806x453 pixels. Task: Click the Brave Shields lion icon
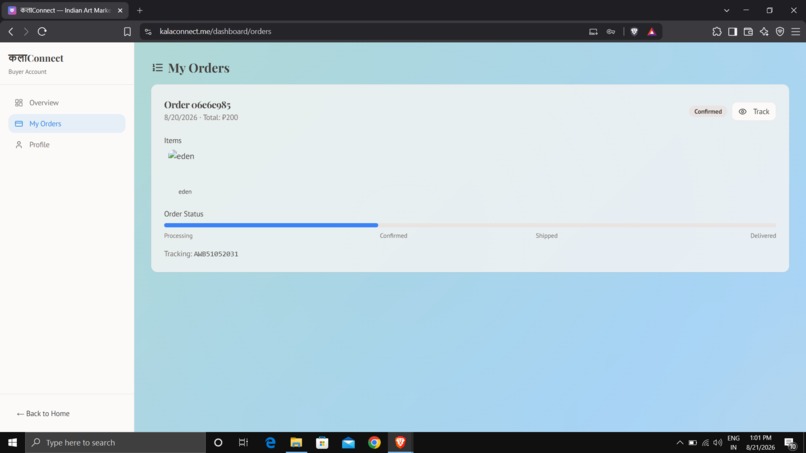[634, 31]
